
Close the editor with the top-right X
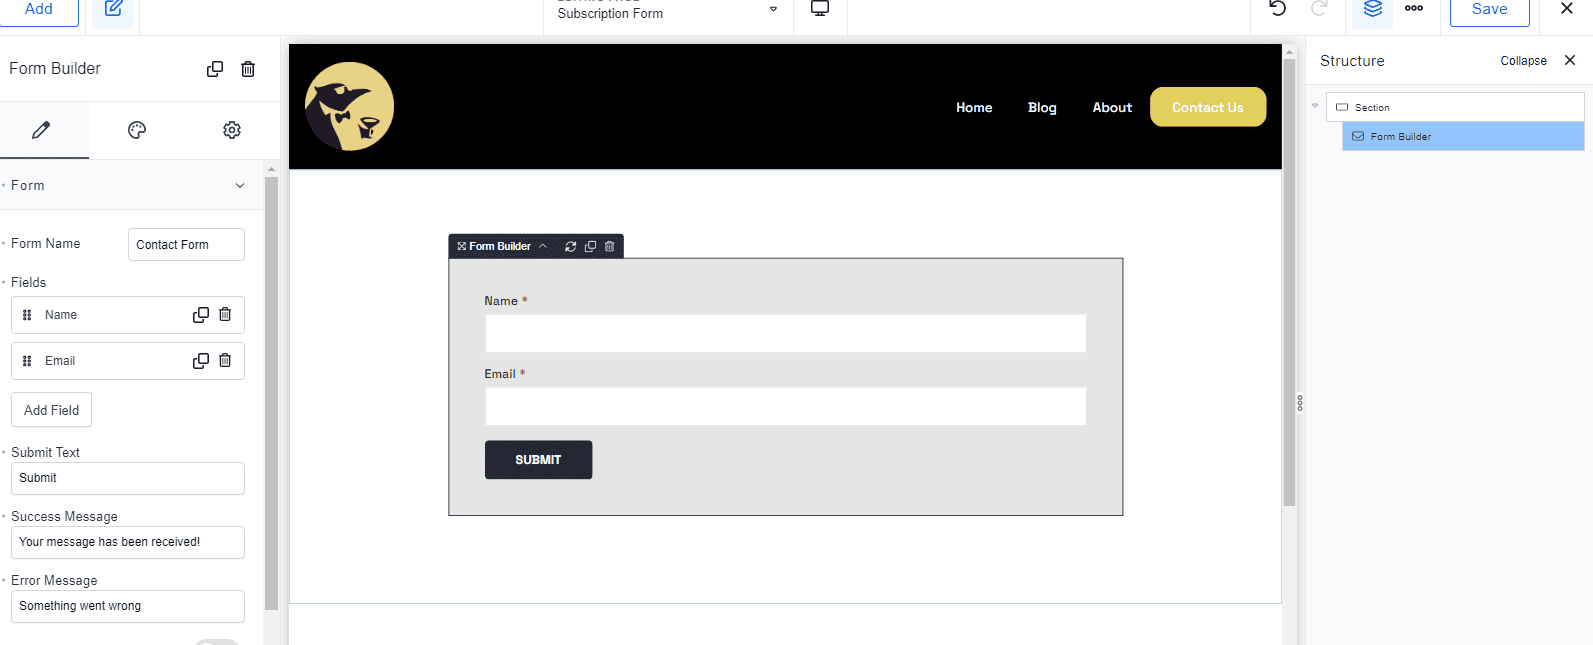click(1567, 8)
